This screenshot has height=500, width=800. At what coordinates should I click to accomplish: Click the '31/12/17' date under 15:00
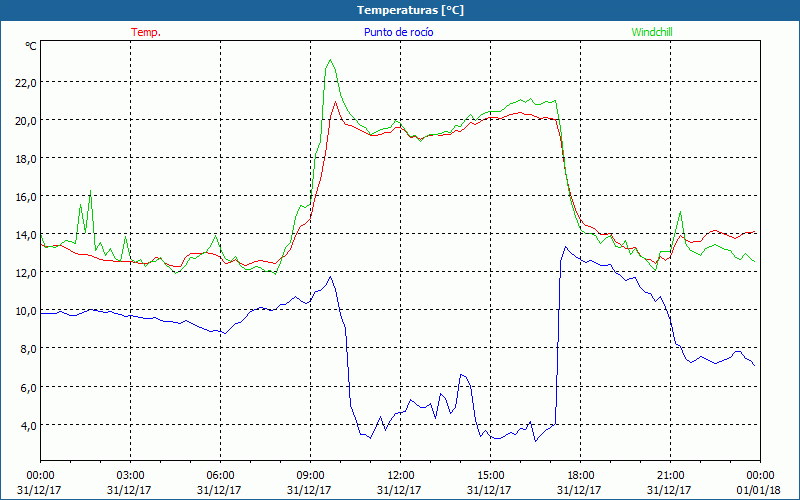coord(490,490)
